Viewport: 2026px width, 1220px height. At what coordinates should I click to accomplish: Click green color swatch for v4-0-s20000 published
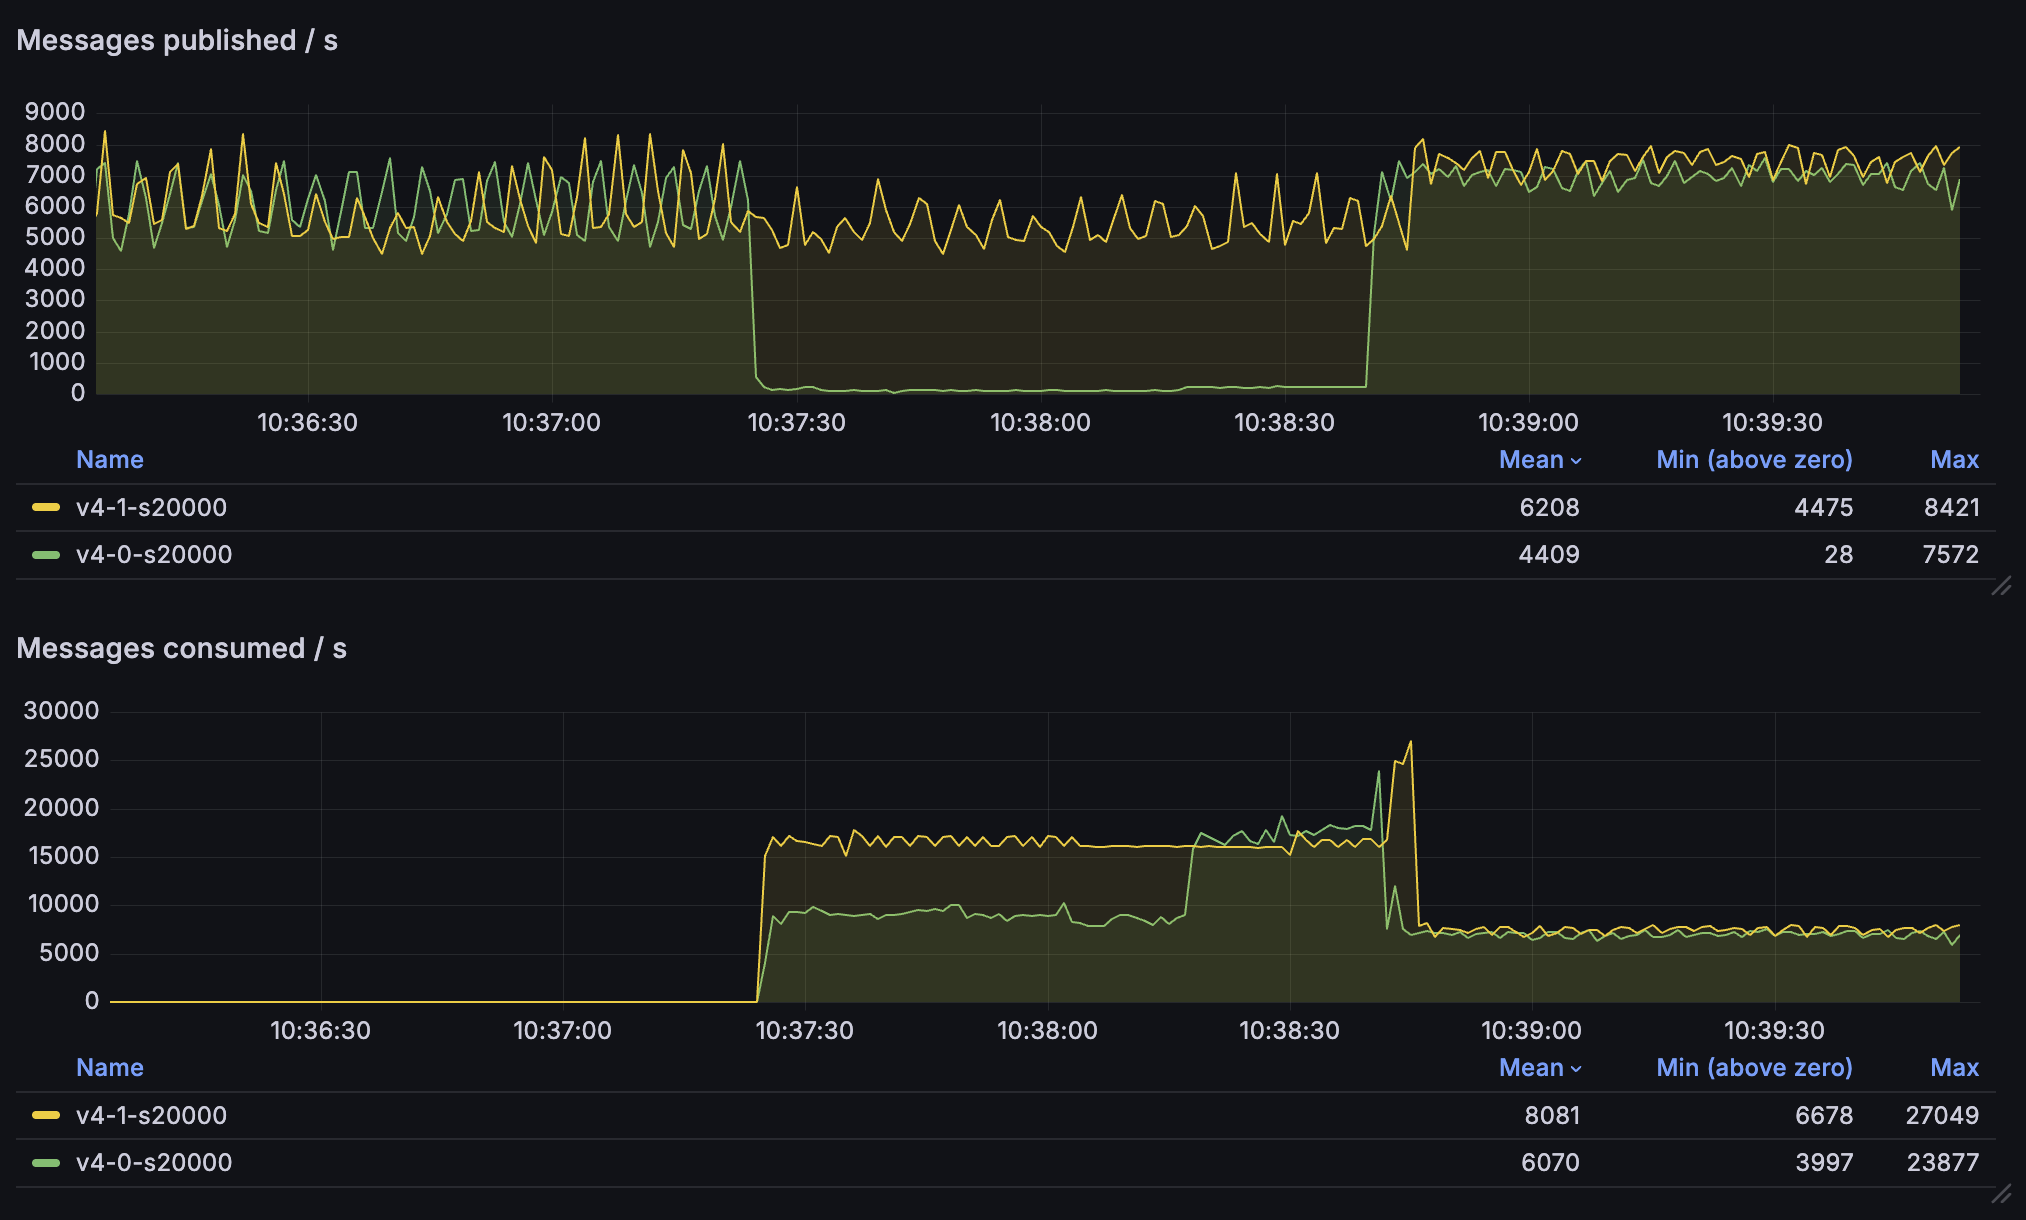[x=47, y=554]
